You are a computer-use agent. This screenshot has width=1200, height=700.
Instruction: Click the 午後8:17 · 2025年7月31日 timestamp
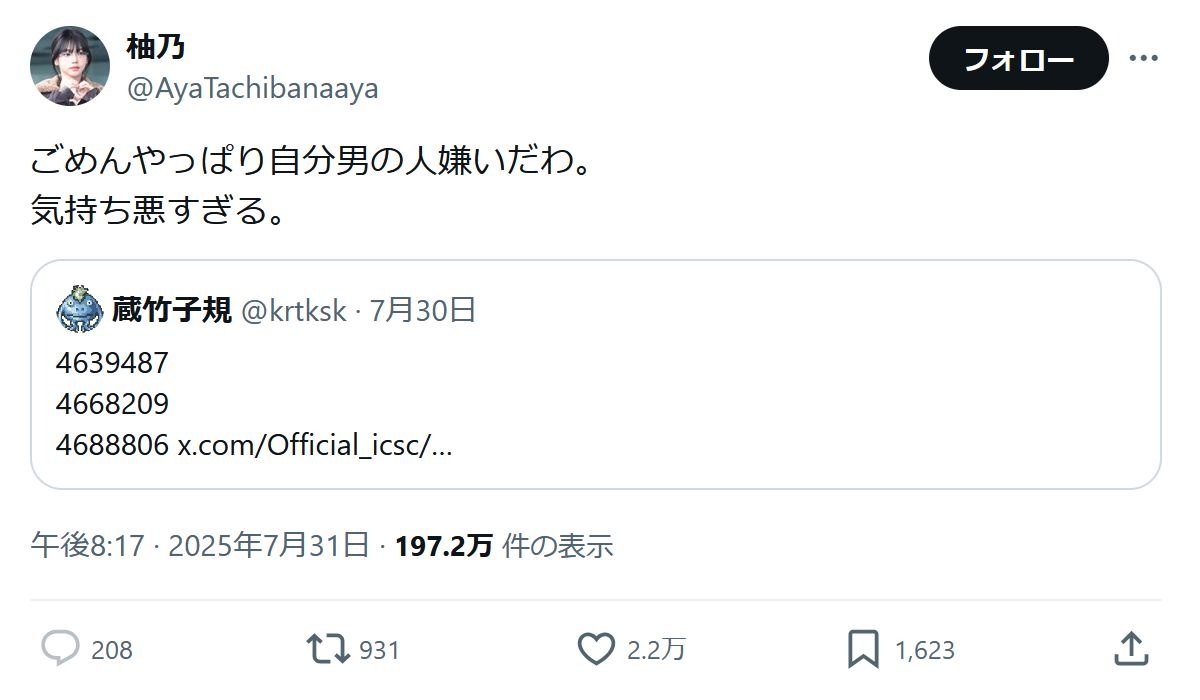200,545
